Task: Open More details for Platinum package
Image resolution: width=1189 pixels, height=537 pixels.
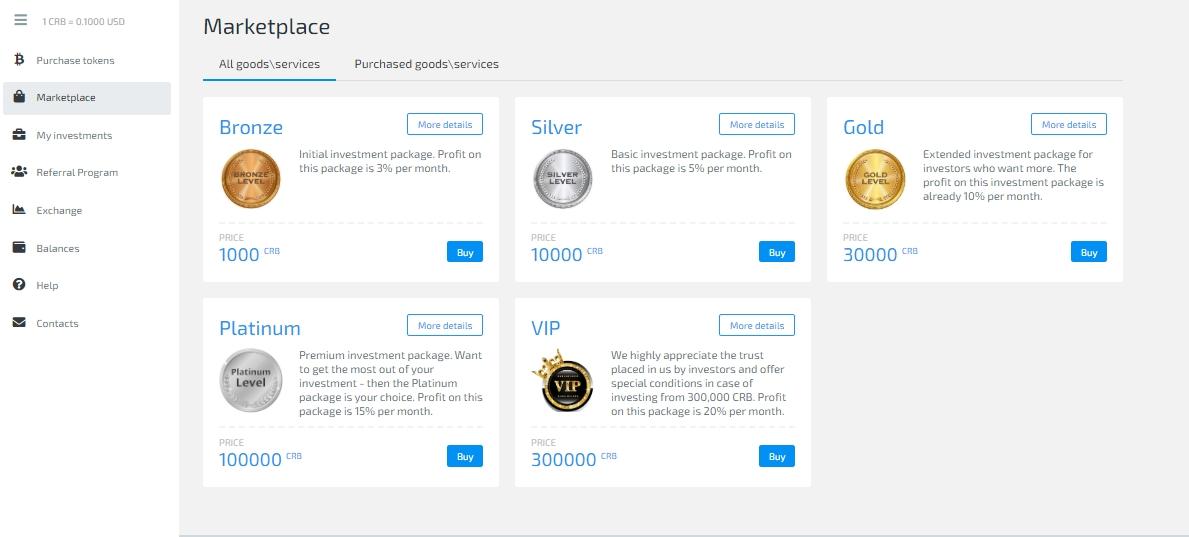Action: click(x=445, y=325)
